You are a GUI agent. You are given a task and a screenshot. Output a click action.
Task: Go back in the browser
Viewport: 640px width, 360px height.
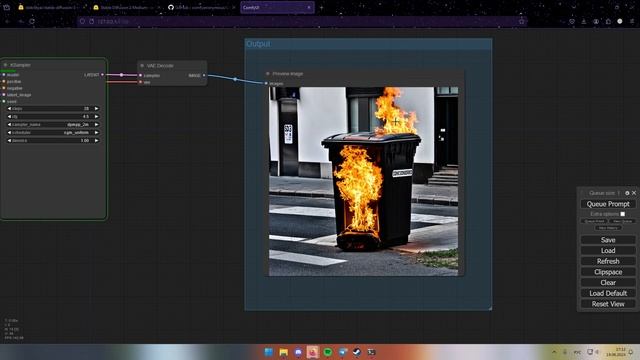point(7,21)
